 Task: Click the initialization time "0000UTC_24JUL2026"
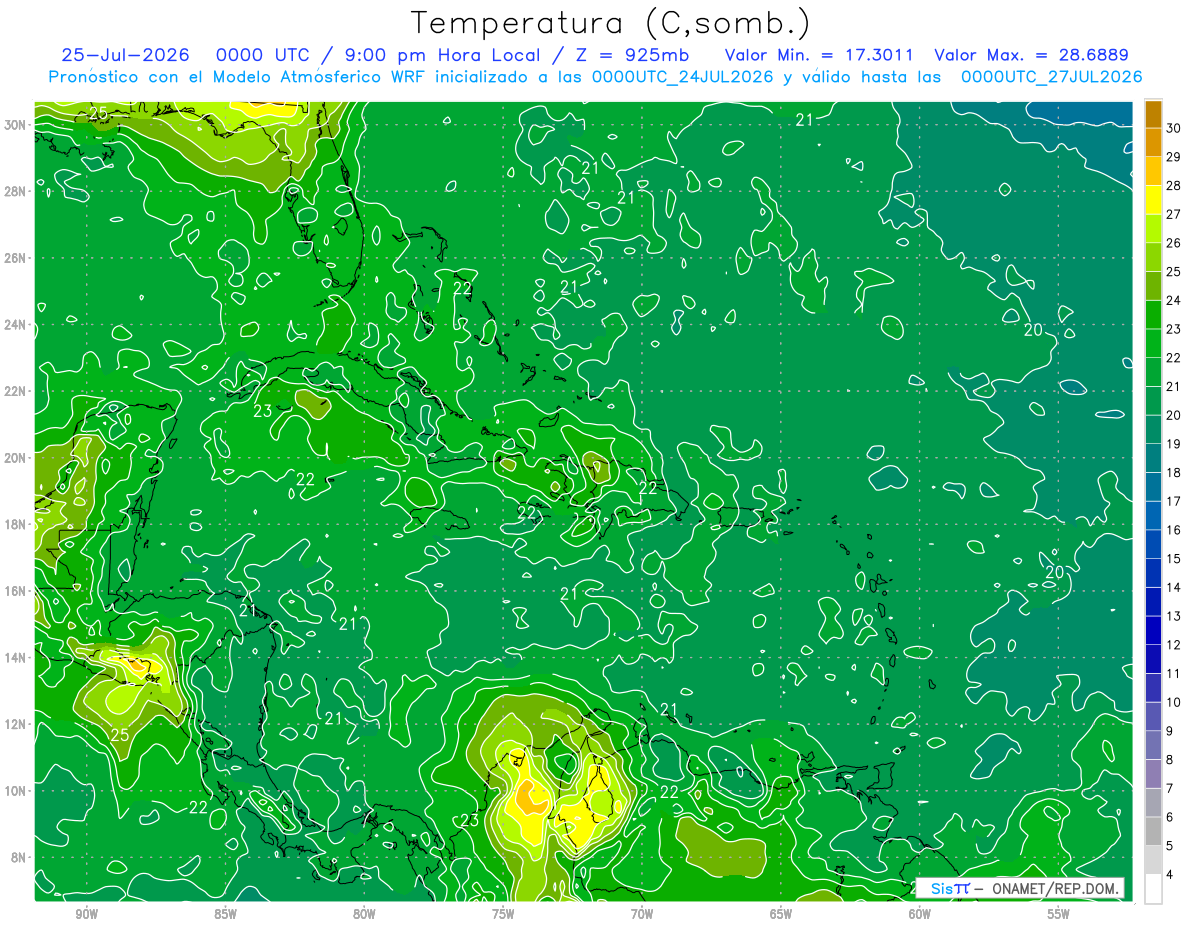pyautogui.click(x=683, y=77)
